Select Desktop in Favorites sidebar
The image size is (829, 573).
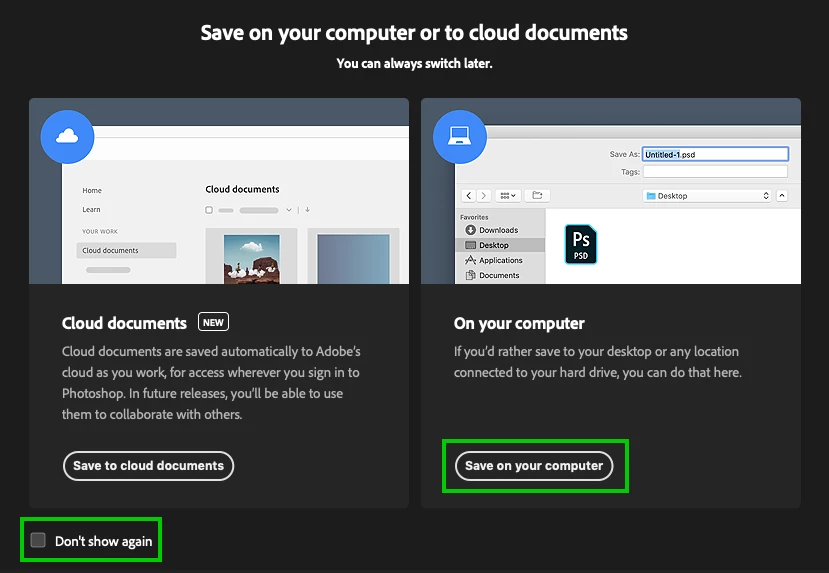click(x=500, y=245)
